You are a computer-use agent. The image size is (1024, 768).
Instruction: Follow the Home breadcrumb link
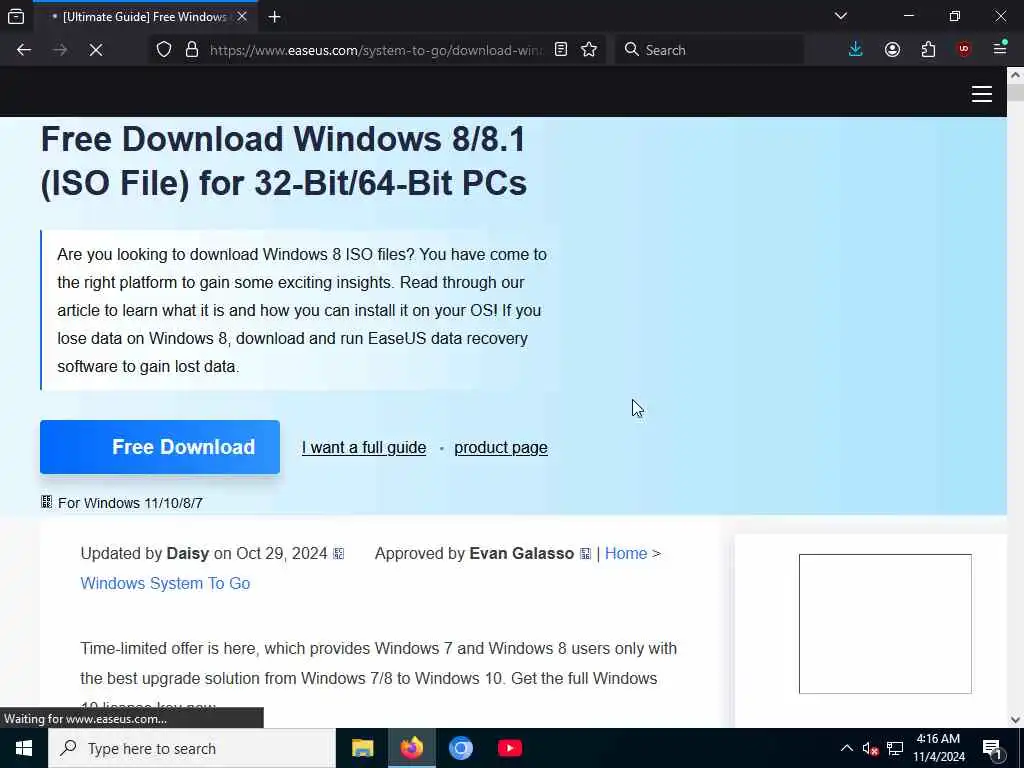tap(626, 553)
